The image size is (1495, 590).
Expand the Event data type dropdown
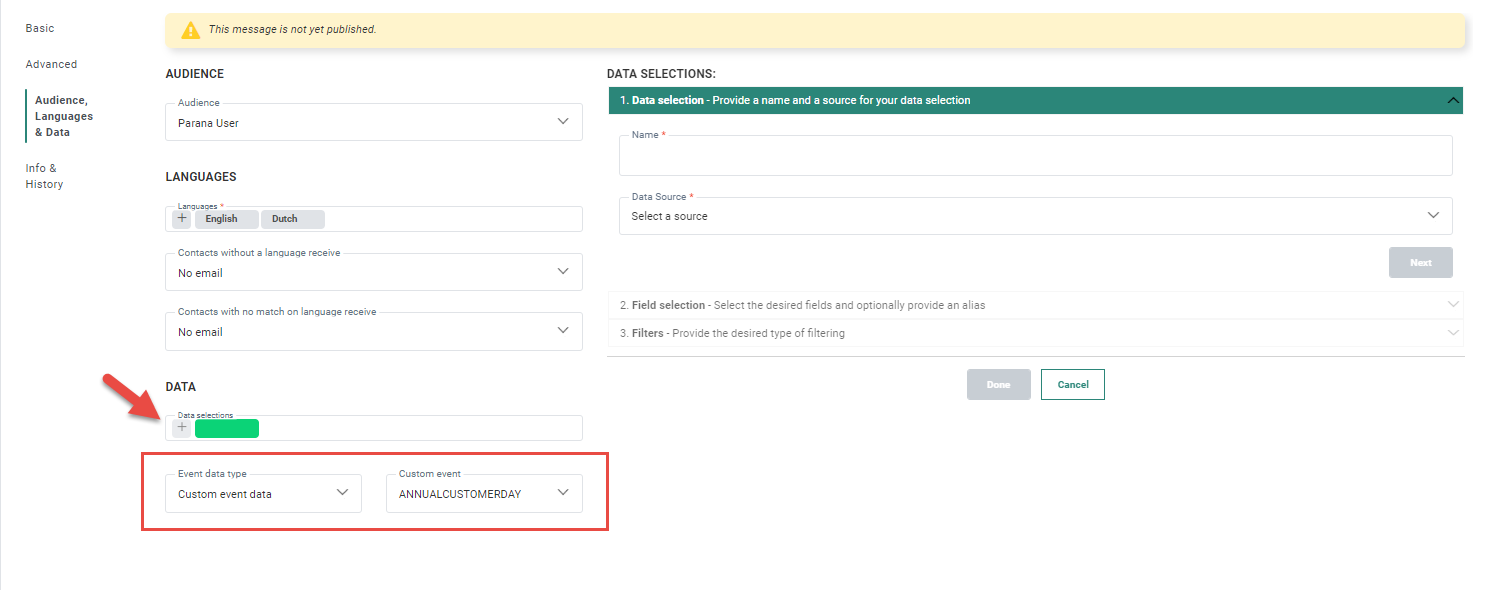click(263, 493)
